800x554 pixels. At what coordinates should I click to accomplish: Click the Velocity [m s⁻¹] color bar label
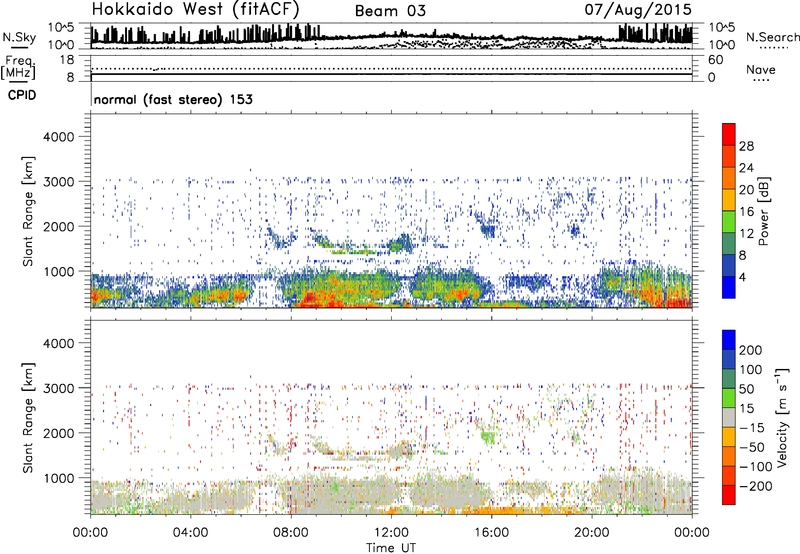coord(781,417)
